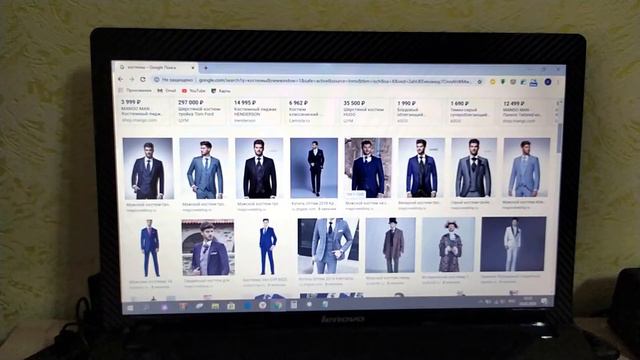
Task: Click the 12 499 ₽ MANGO MAN offer
Action: 524,112
